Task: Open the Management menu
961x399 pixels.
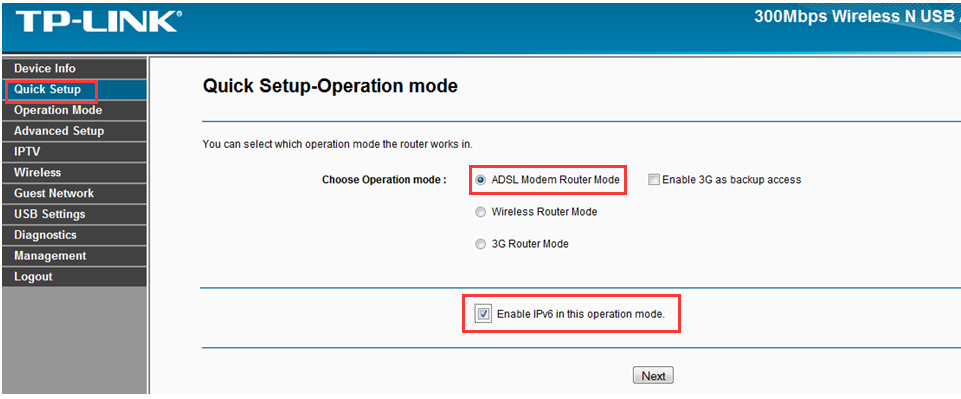Action: click(74, 256)
